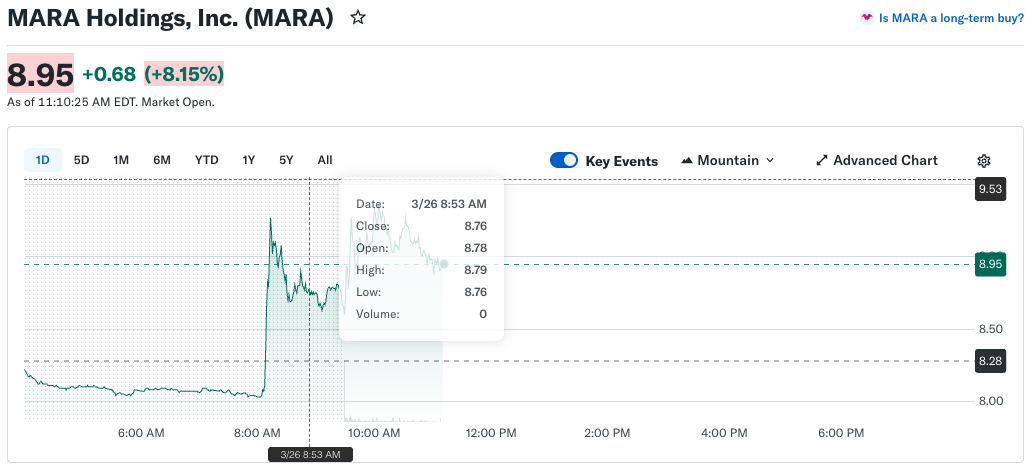Click the 8.50 price axis label
The image size is (1033, 470).
tap(990, 329)
